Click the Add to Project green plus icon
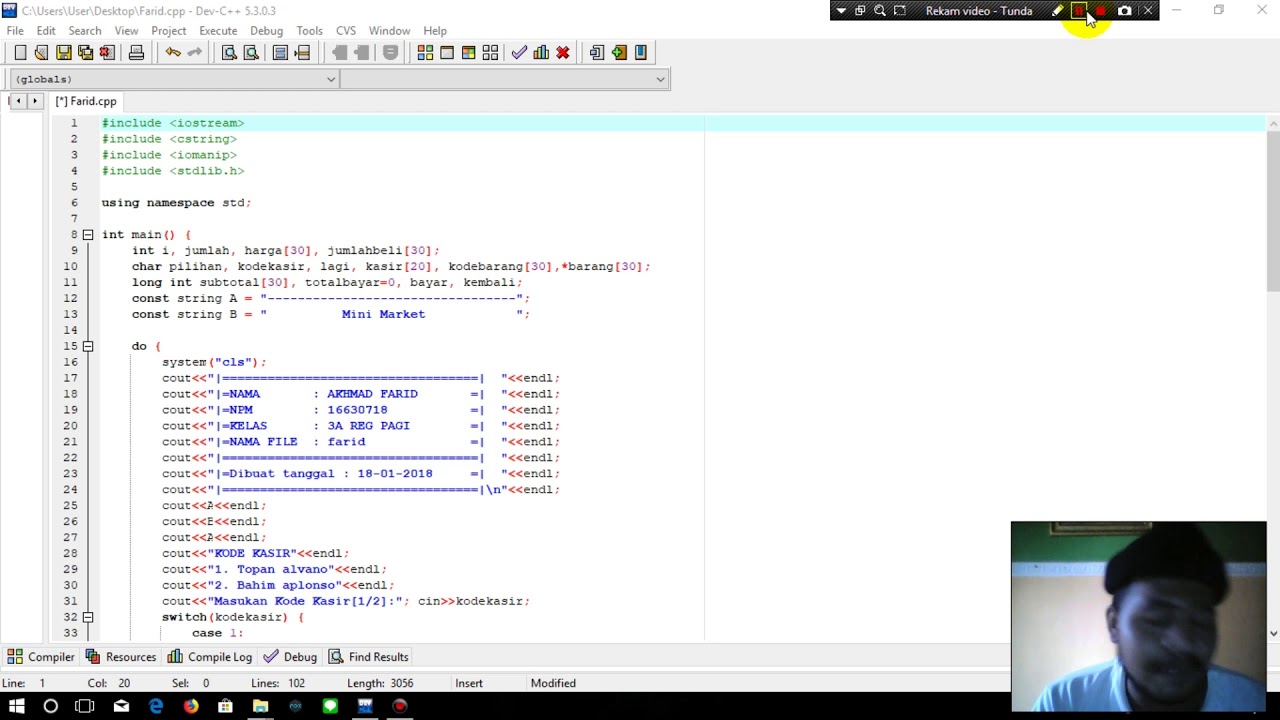 (619, 52)
